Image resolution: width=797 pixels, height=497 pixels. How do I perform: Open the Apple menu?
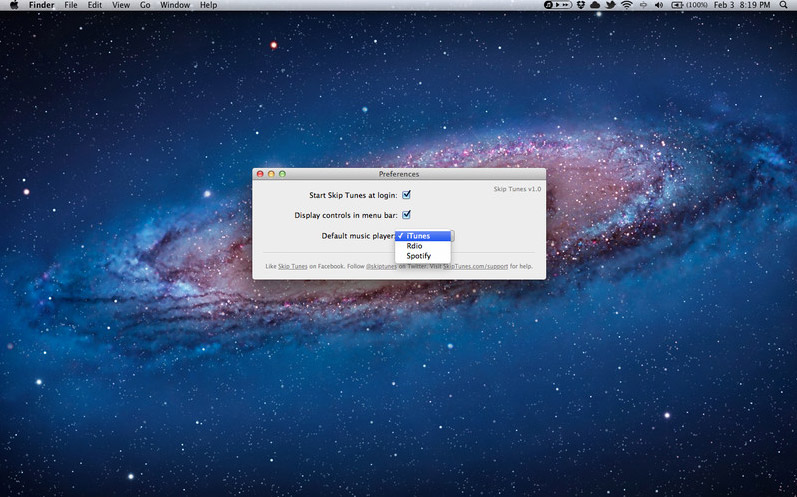click(13, 5)
